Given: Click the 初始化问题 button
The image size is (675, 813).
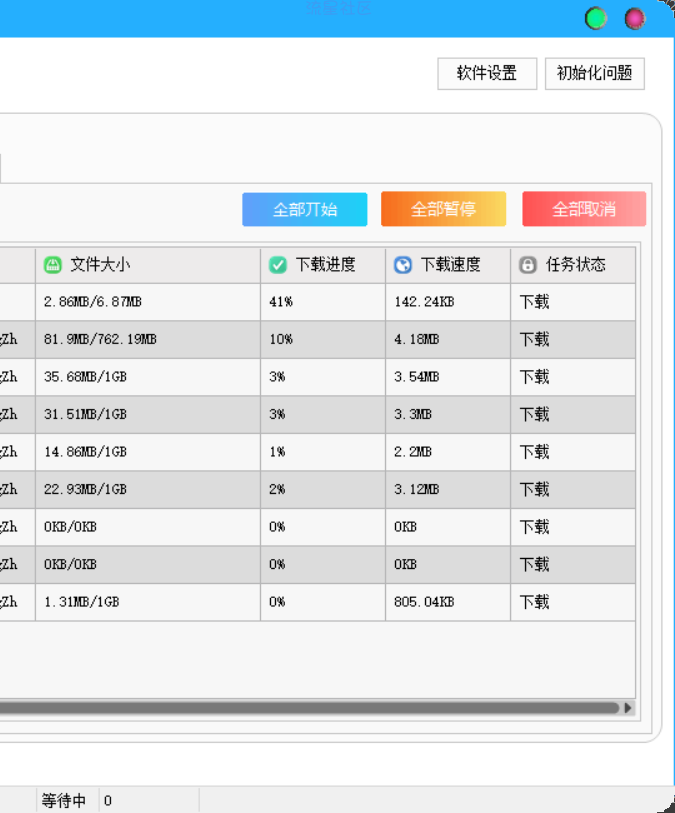Looking at the screenshot, I should click(x=595, y=74).
